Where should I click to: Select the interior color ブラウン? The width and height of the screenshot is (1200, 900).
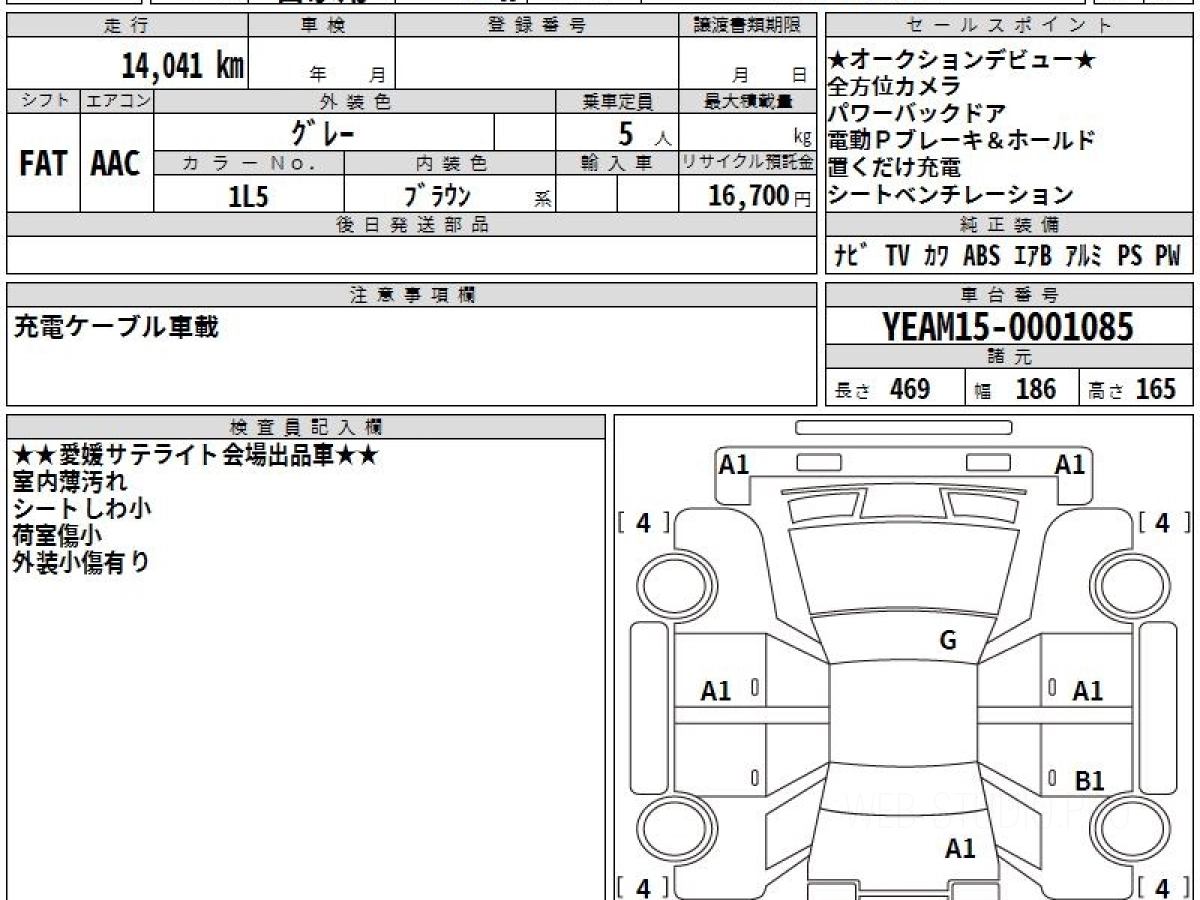pyautogui.click(x=437, y=195)
